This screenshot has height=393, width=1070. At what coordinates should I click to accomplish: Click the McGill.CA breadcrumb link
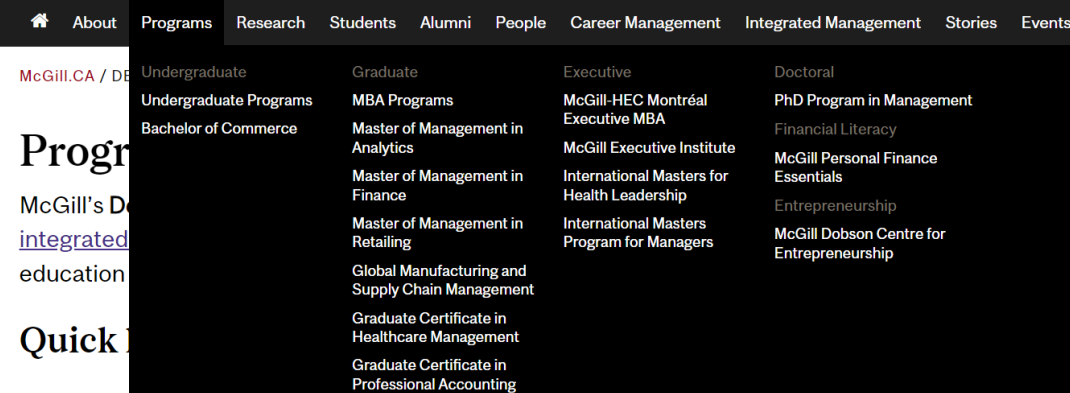pos(57,76)
